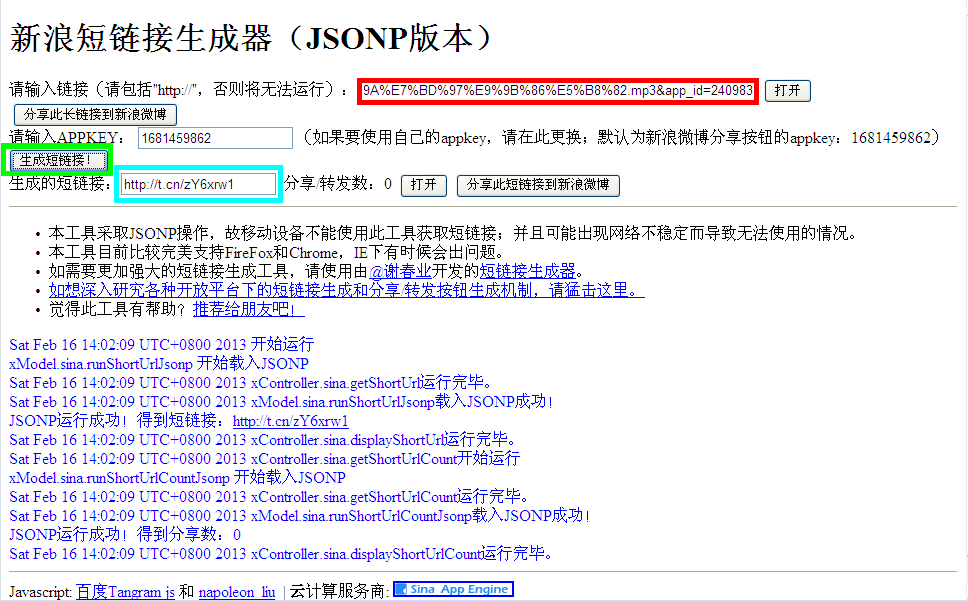Click log line xController.sina.displayShortUrl运行完毕
This screenshot has width=968, height=601.
coord(263,440)
